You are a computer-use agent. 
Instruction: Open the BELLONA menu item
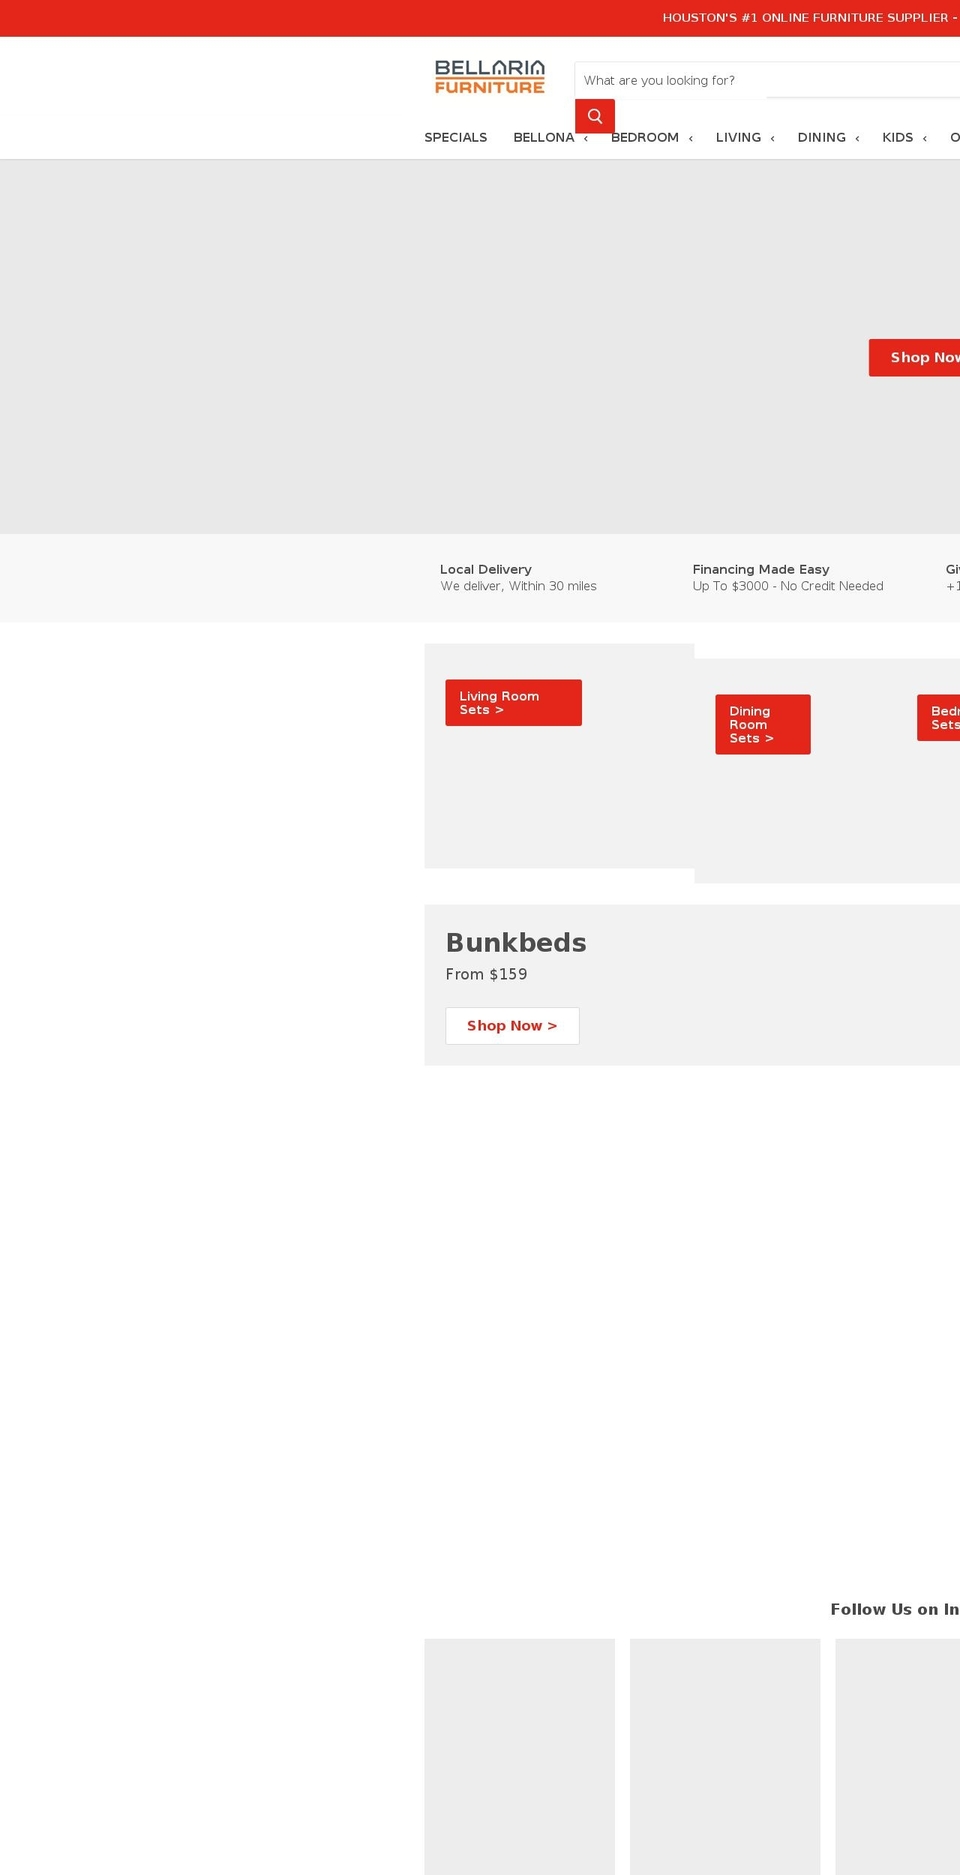tap(543, 138)
